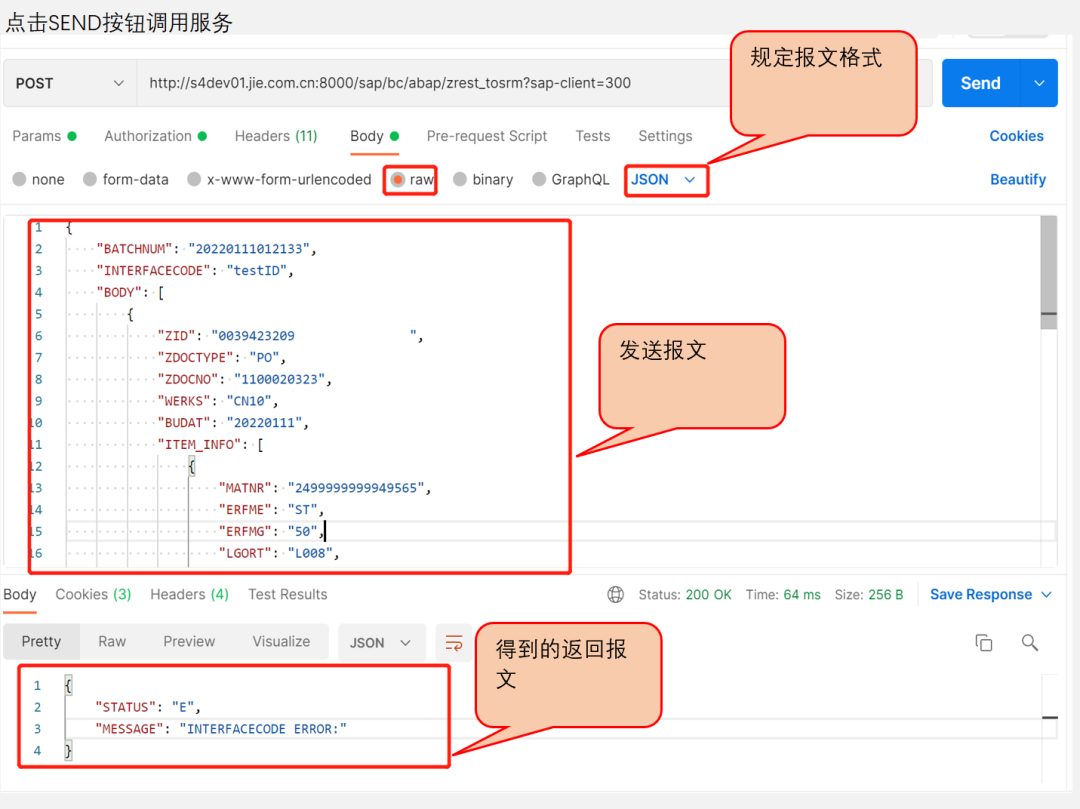Select the Pretty response view
Viewport: 1080px width, 809px height.
coord(41,642)
